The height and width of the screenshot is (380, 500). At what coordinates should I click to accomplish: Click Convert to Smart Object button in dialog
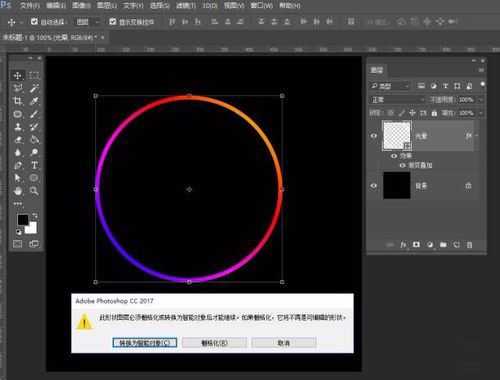(x=145, y=343)
